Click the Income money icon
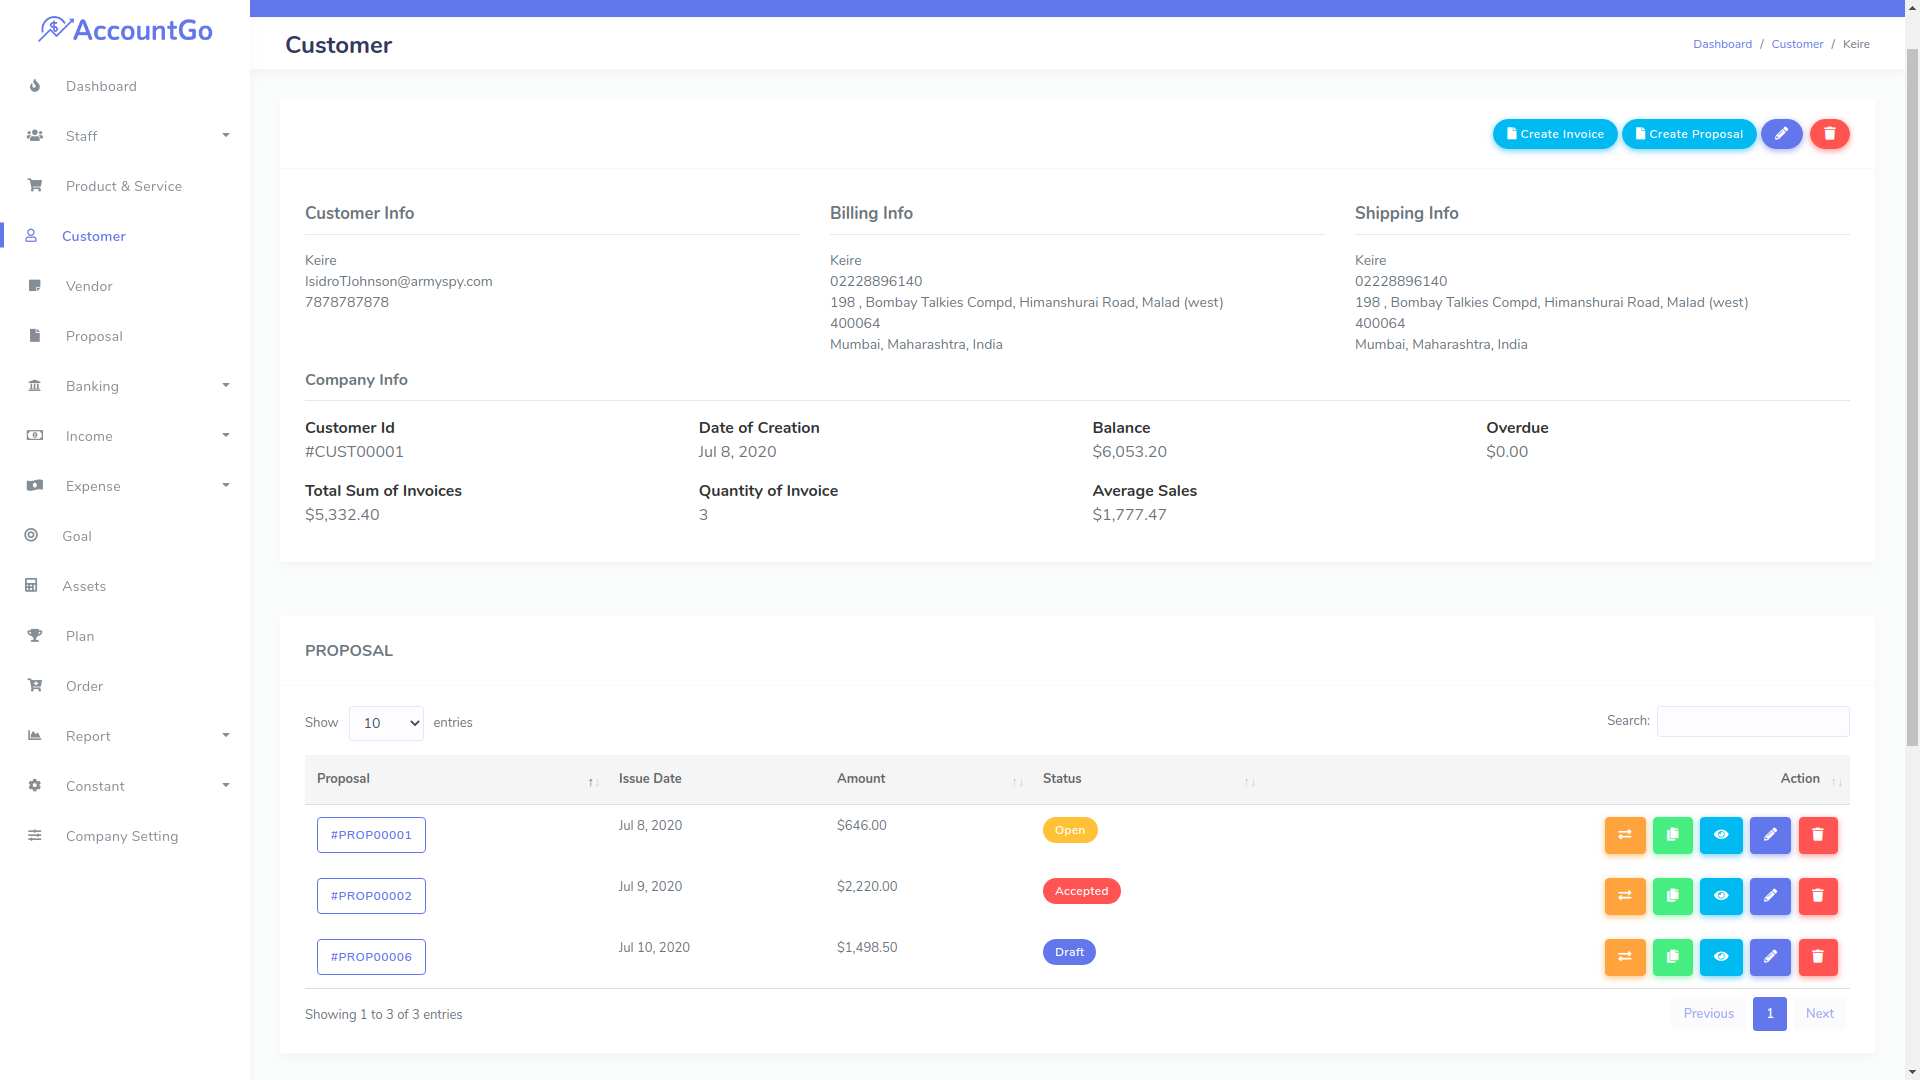1920x1080 pixels. coord(35,436)
